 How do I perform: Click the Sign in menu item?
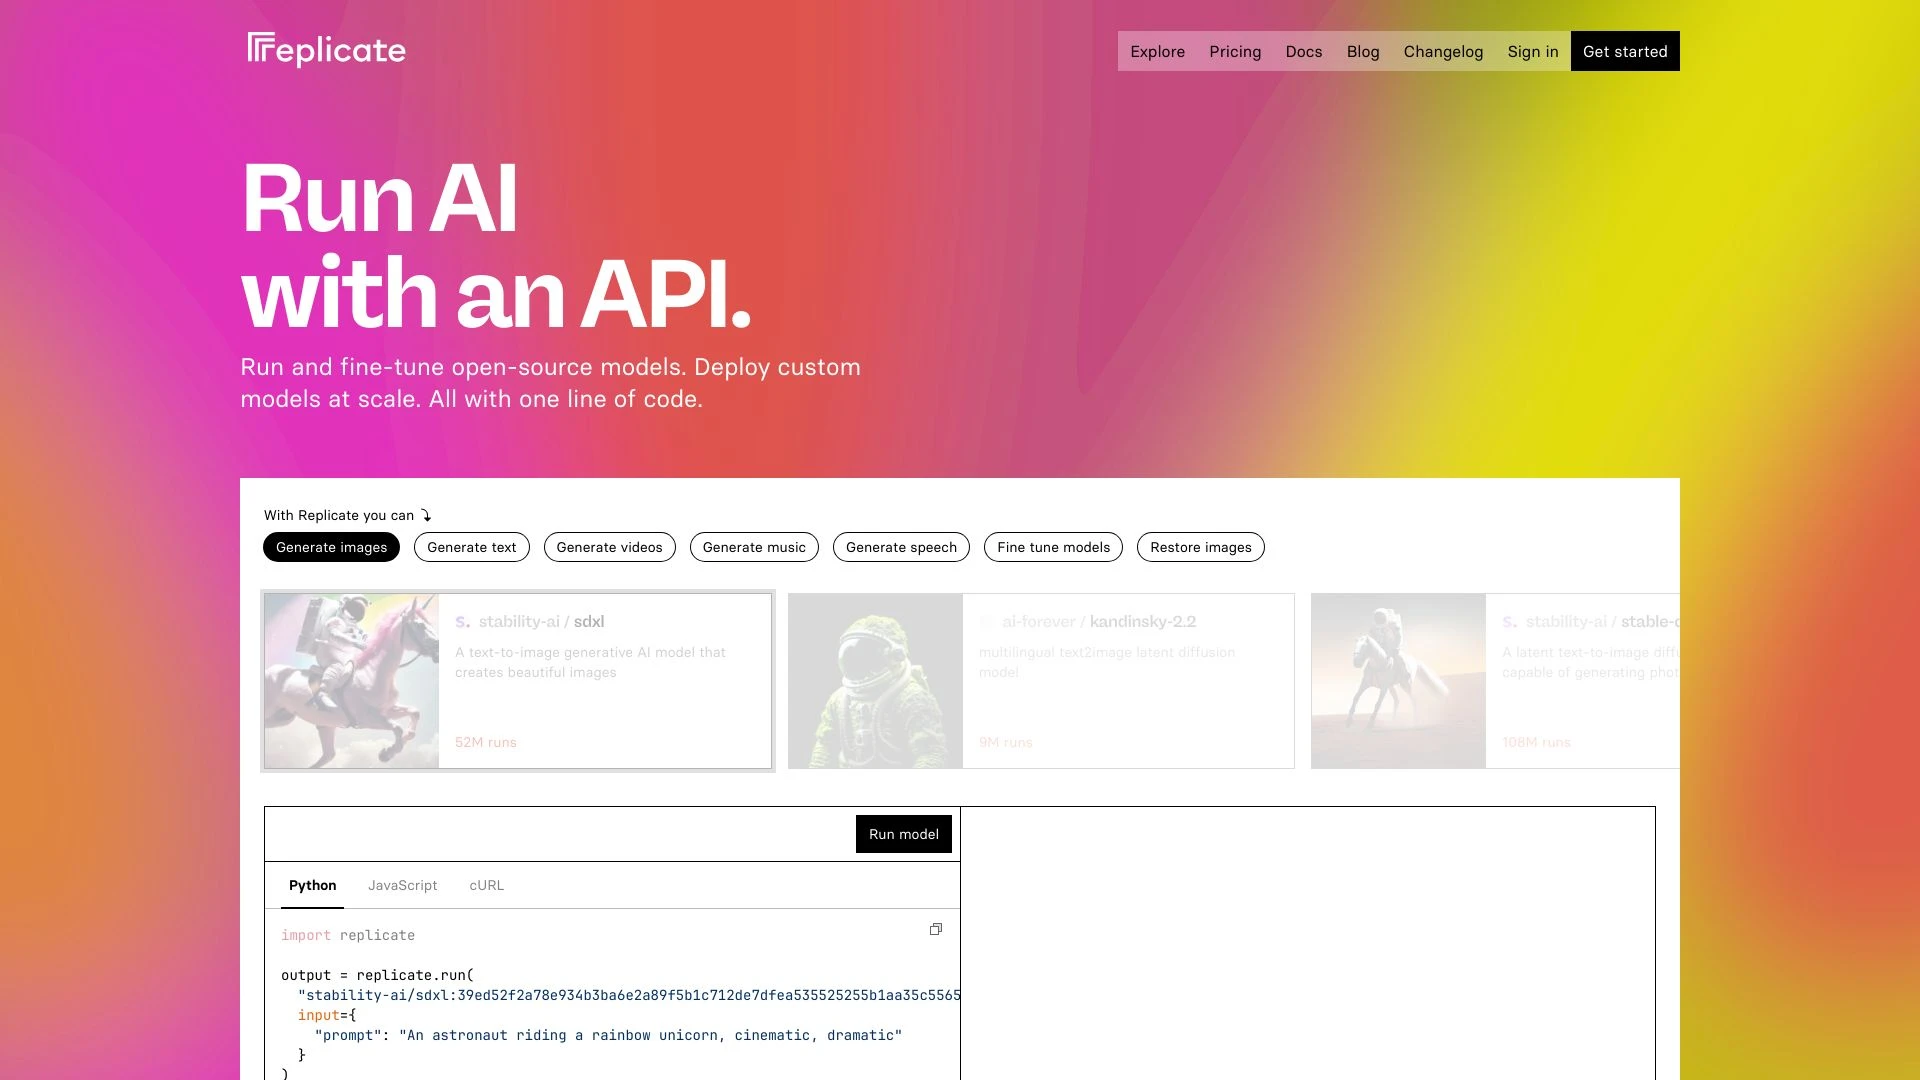coord(1532,50)
